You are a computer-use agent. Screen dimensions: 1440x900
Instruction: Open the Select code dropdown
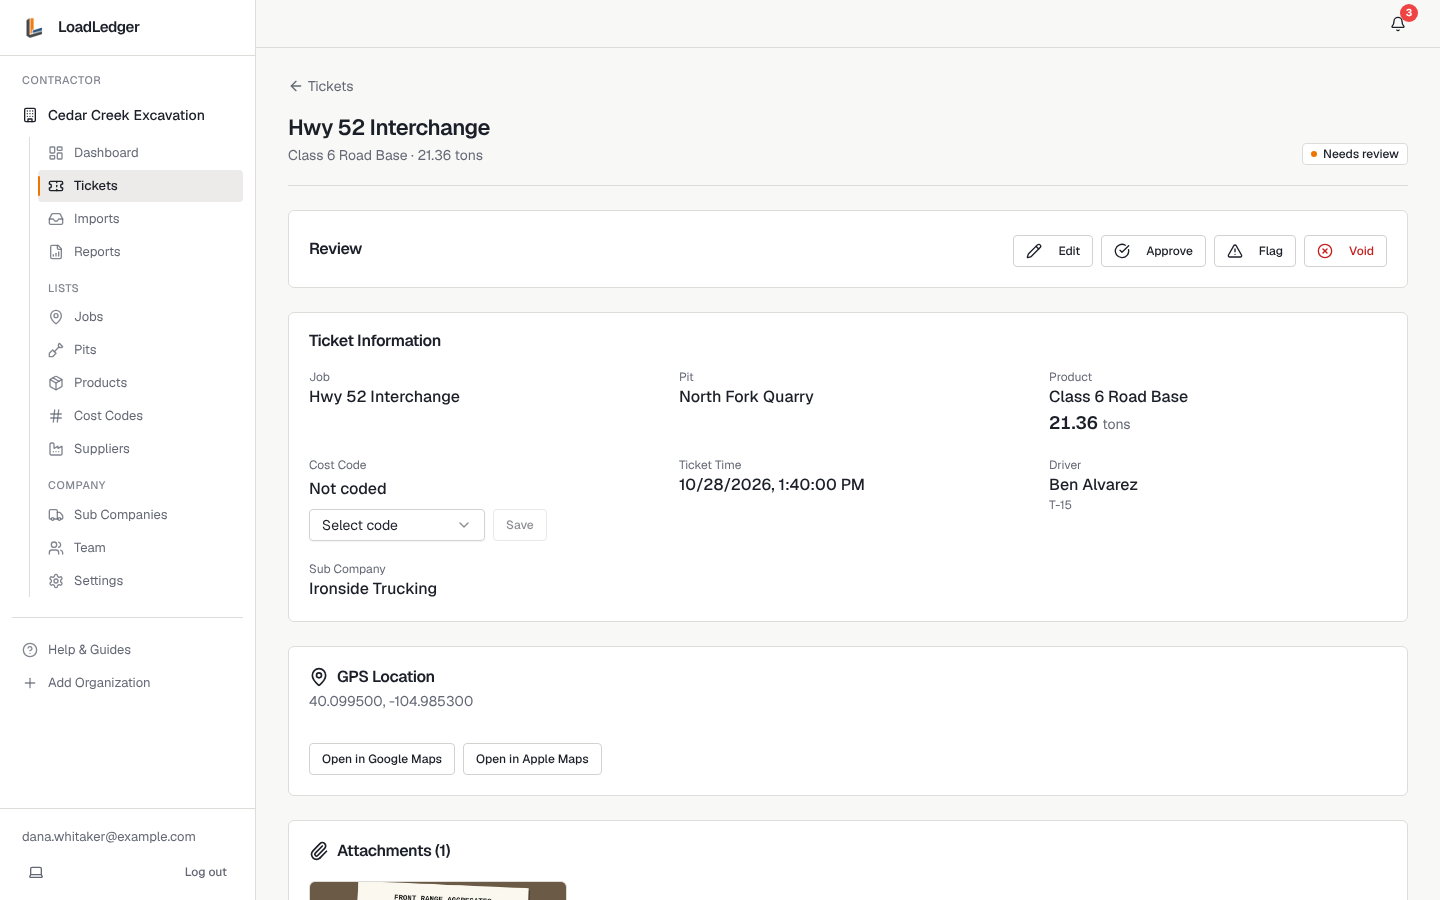point(397,525)
